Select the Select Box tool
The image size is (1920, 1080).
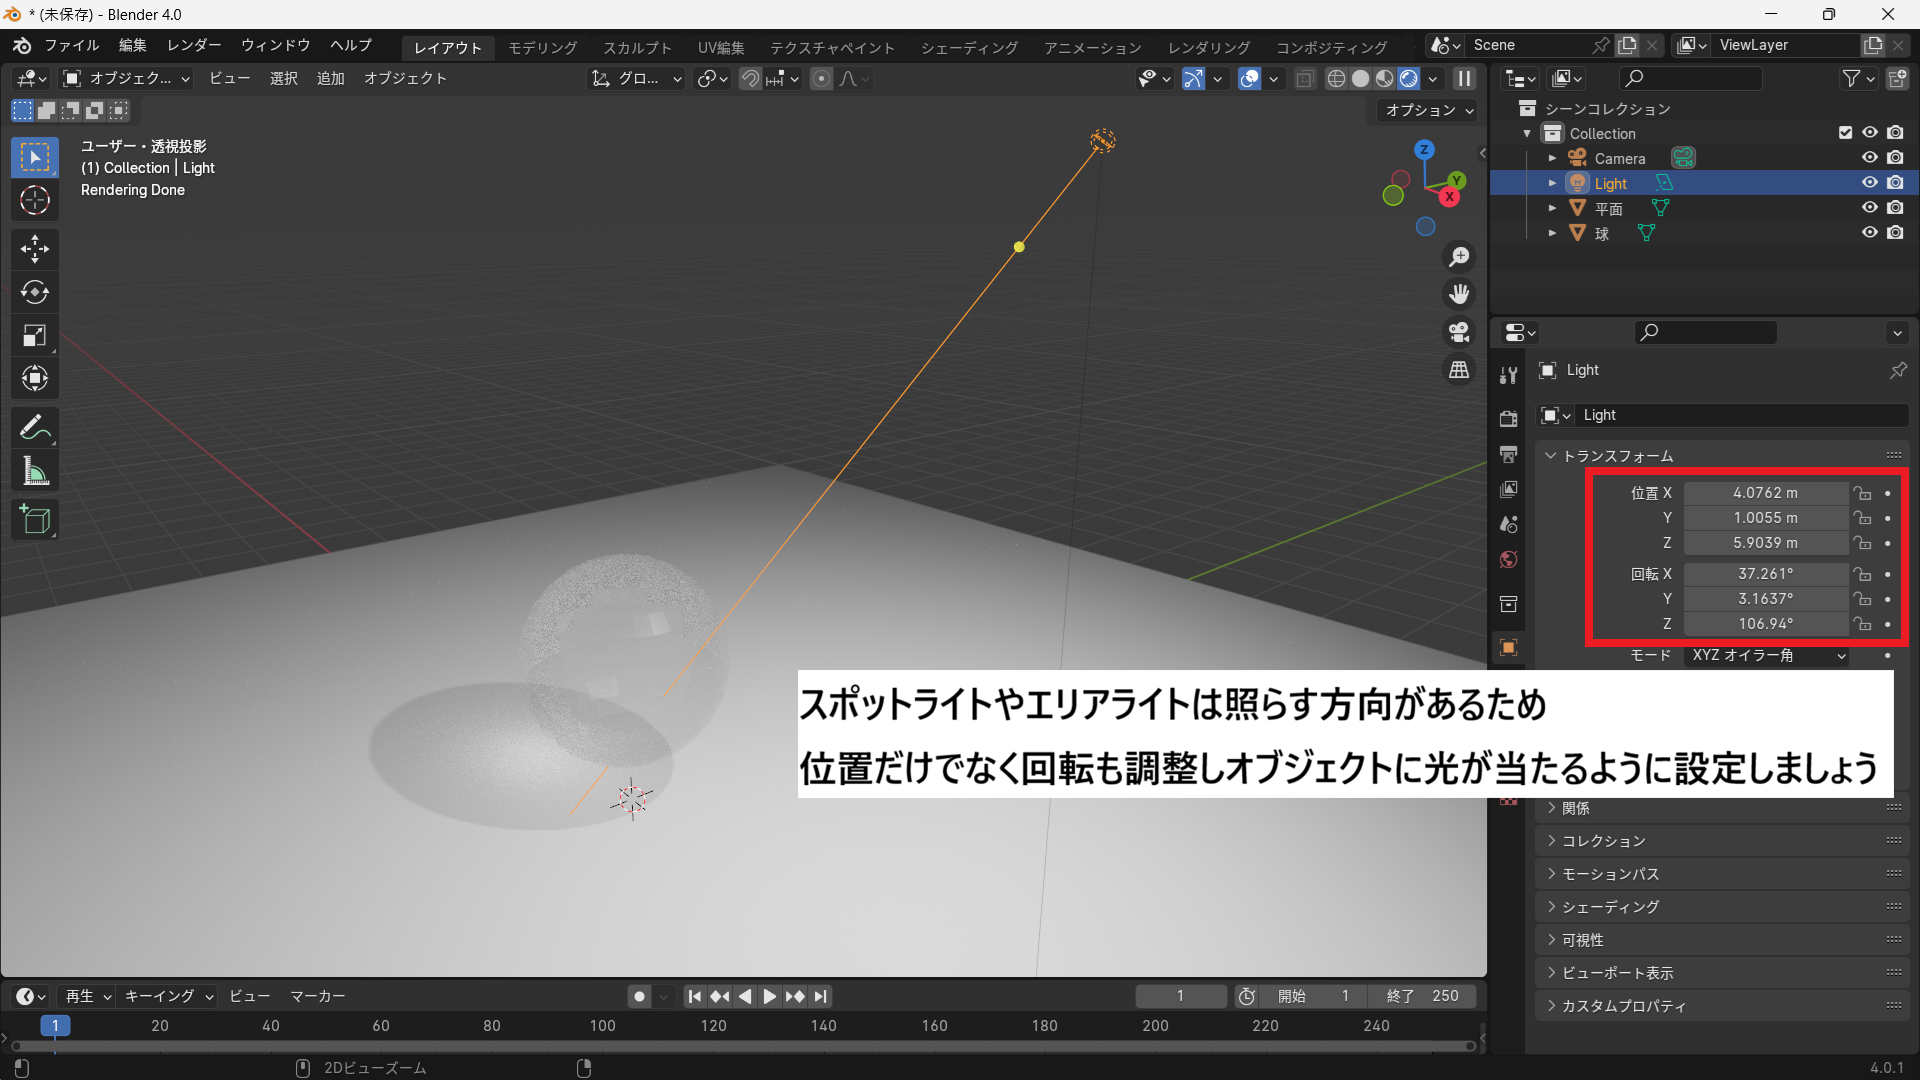point(35,157)
